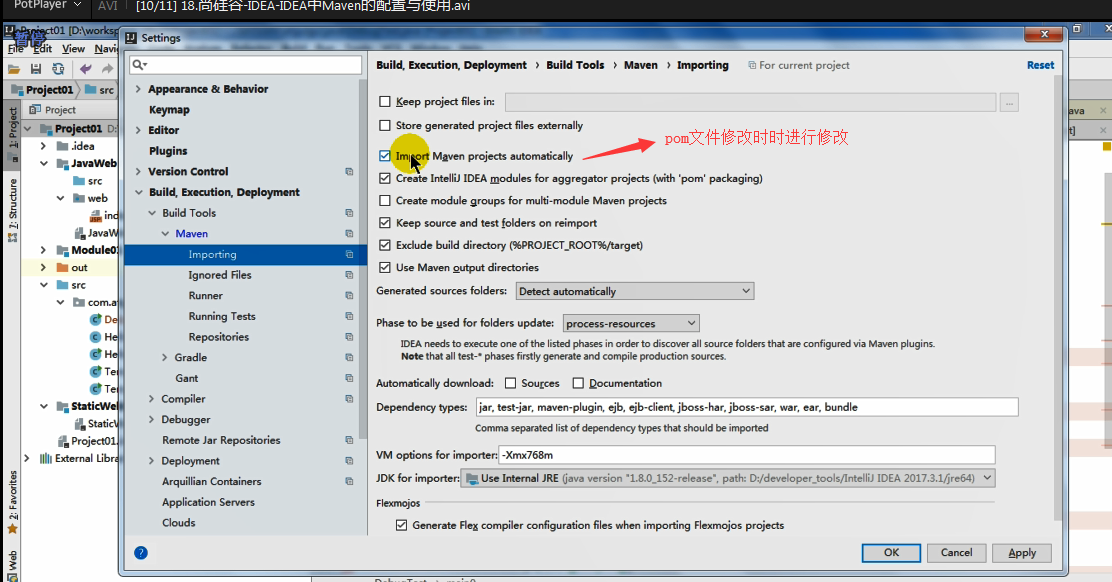Enable Store generated project files externally
1112x582 pixels.
pyautogui.click(x=384, y=125)
